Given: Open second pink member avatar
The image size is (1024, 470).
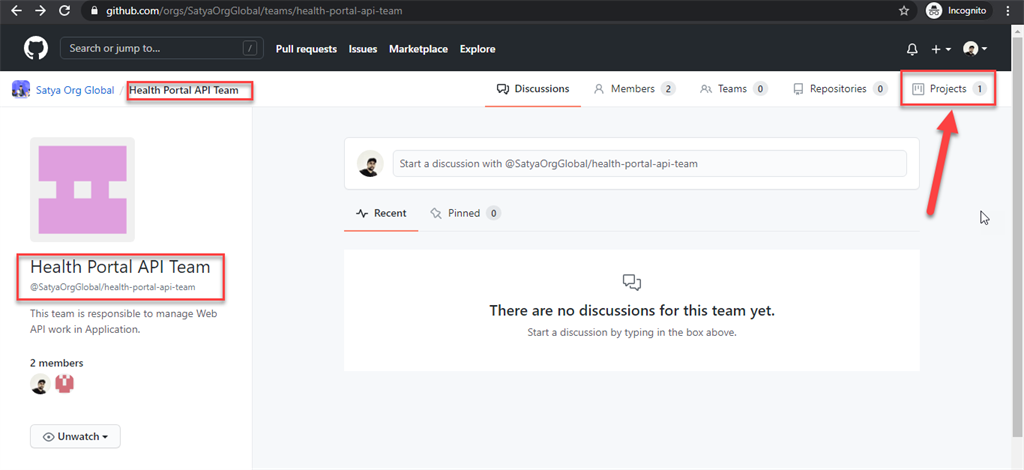Looking at the screenshot, I should coord(65,384).
